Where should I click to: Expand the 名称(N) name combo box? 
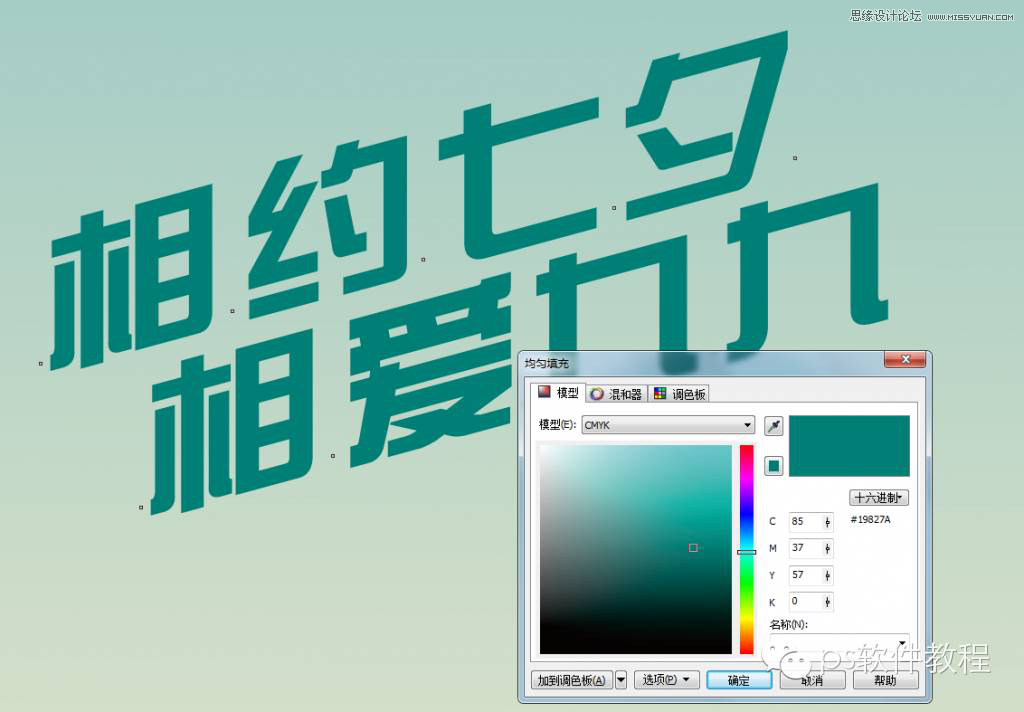point(901,643)
